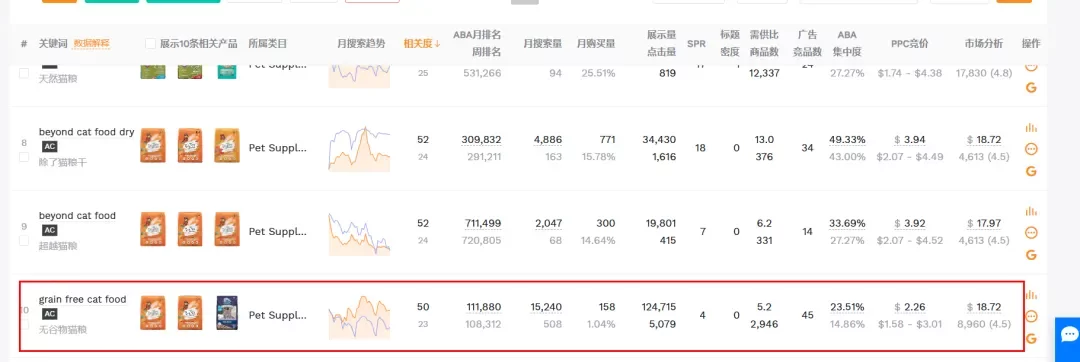
Task: Select checkbox for 天然猫粮 row
Action: point(24,73)
